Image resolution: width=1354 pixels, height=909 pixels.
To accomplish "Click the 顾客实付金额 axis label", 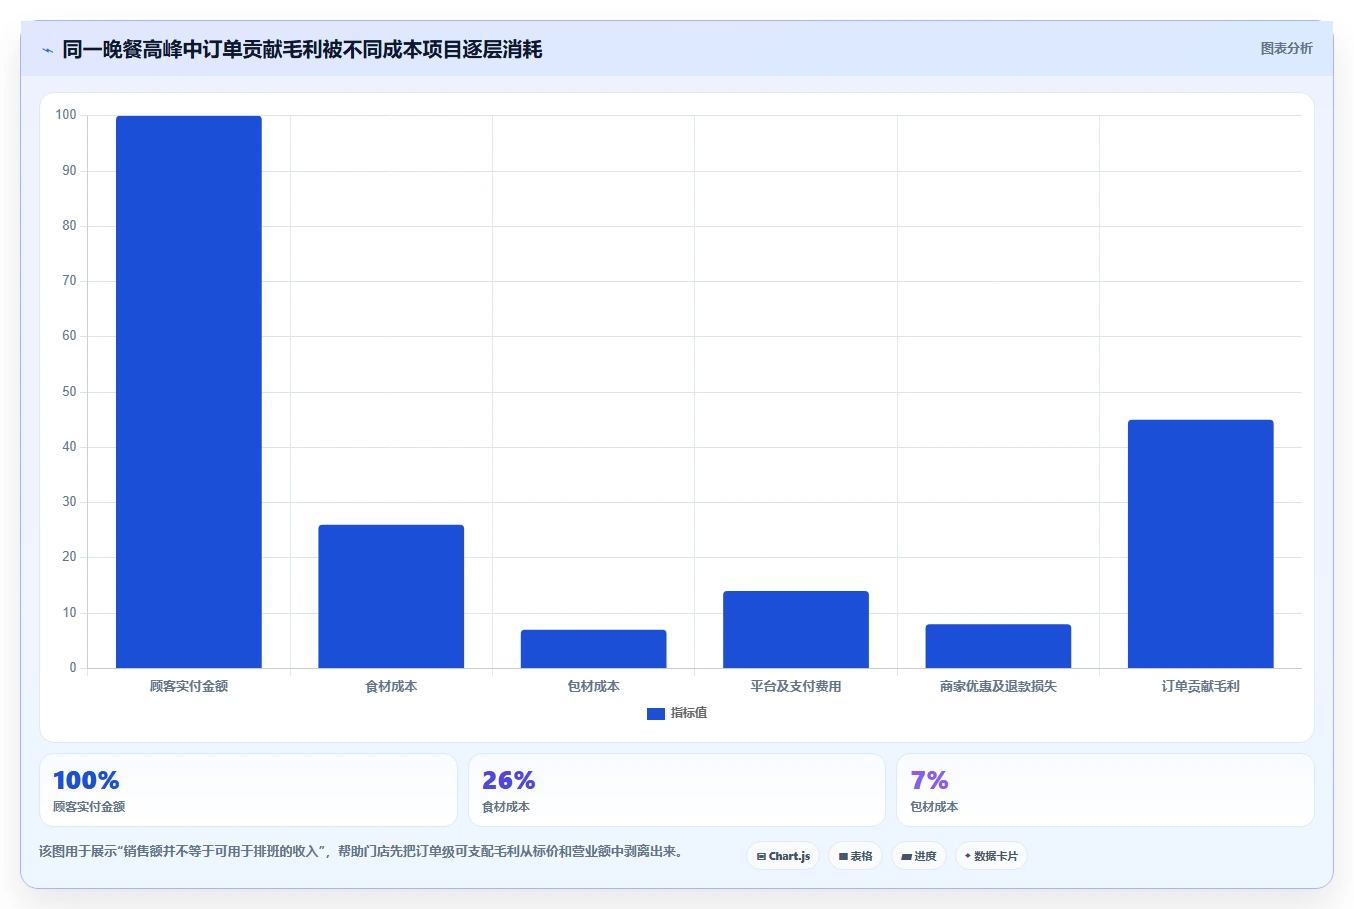I will click(189, 686).
